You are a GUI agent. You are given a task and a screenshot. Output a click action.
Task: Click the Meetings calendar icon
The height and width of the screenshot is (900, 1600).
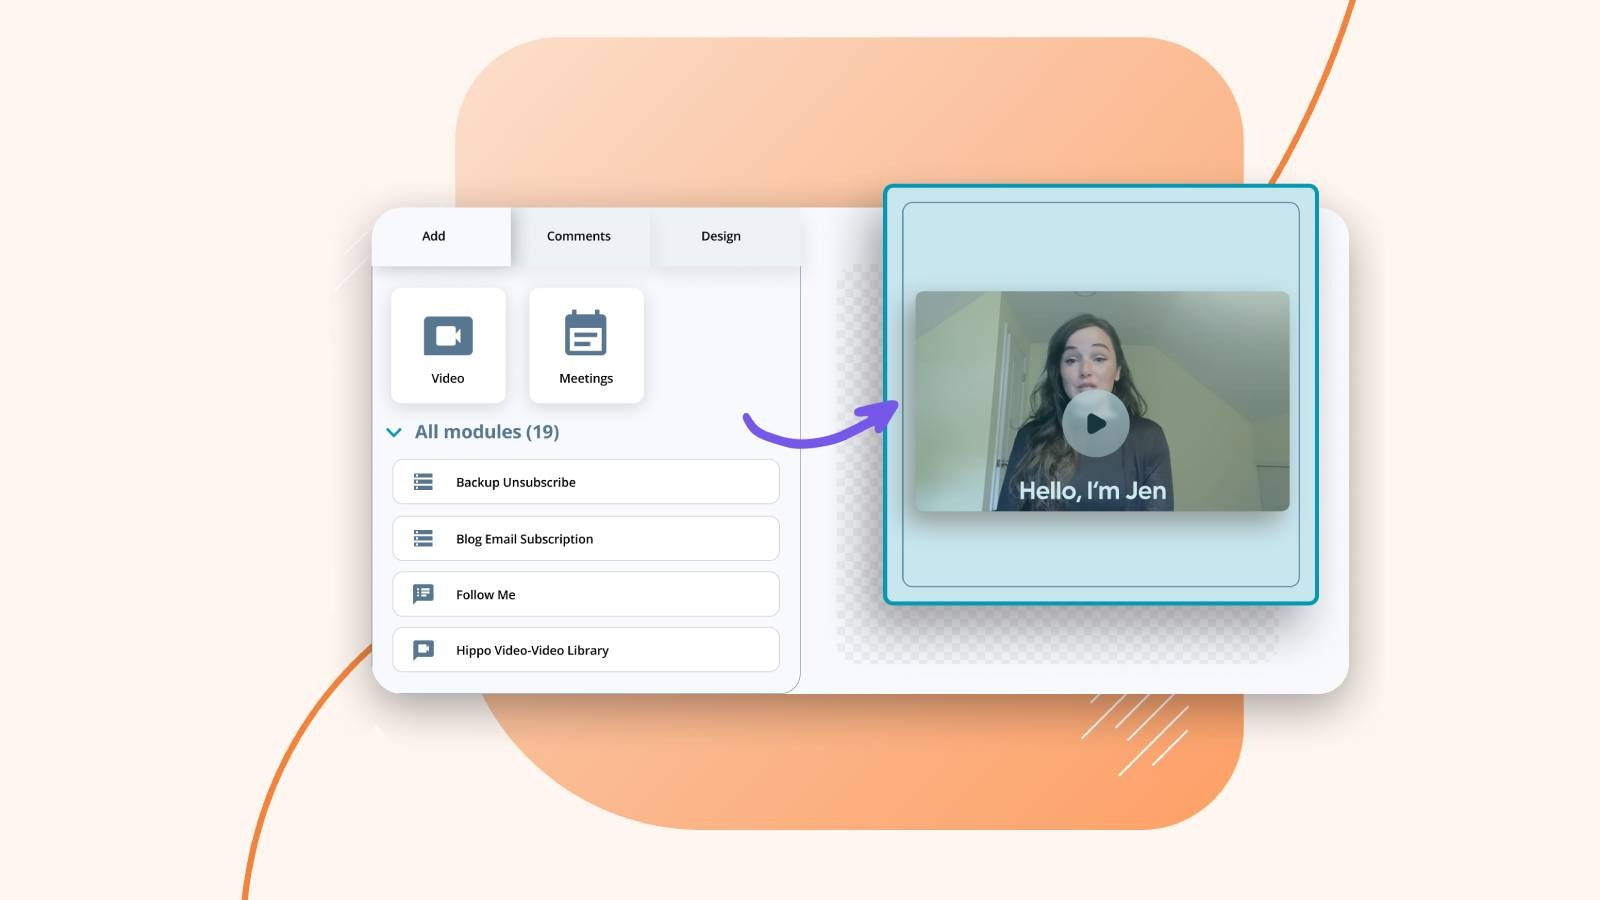[586, 334]
